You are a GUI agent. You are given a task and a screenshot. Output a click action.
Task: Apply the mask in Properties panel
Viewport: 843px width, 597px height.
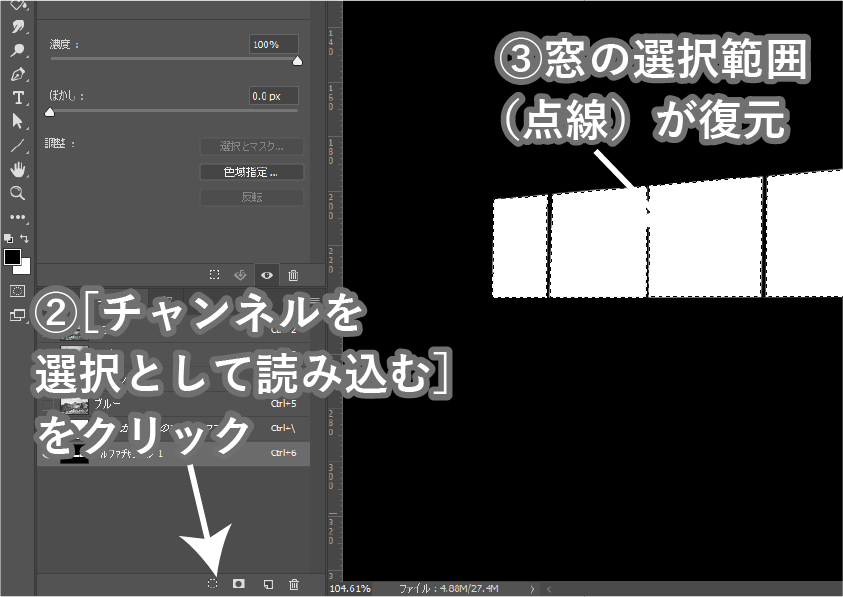pyautogui.click(x=240, y=275)
